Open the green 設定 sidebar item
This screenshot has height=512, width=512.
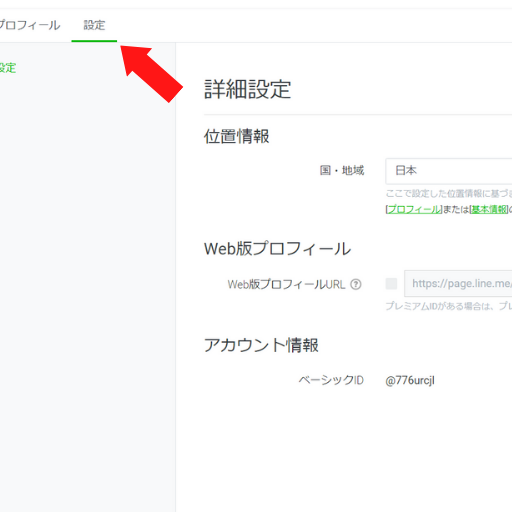point(8,68)
